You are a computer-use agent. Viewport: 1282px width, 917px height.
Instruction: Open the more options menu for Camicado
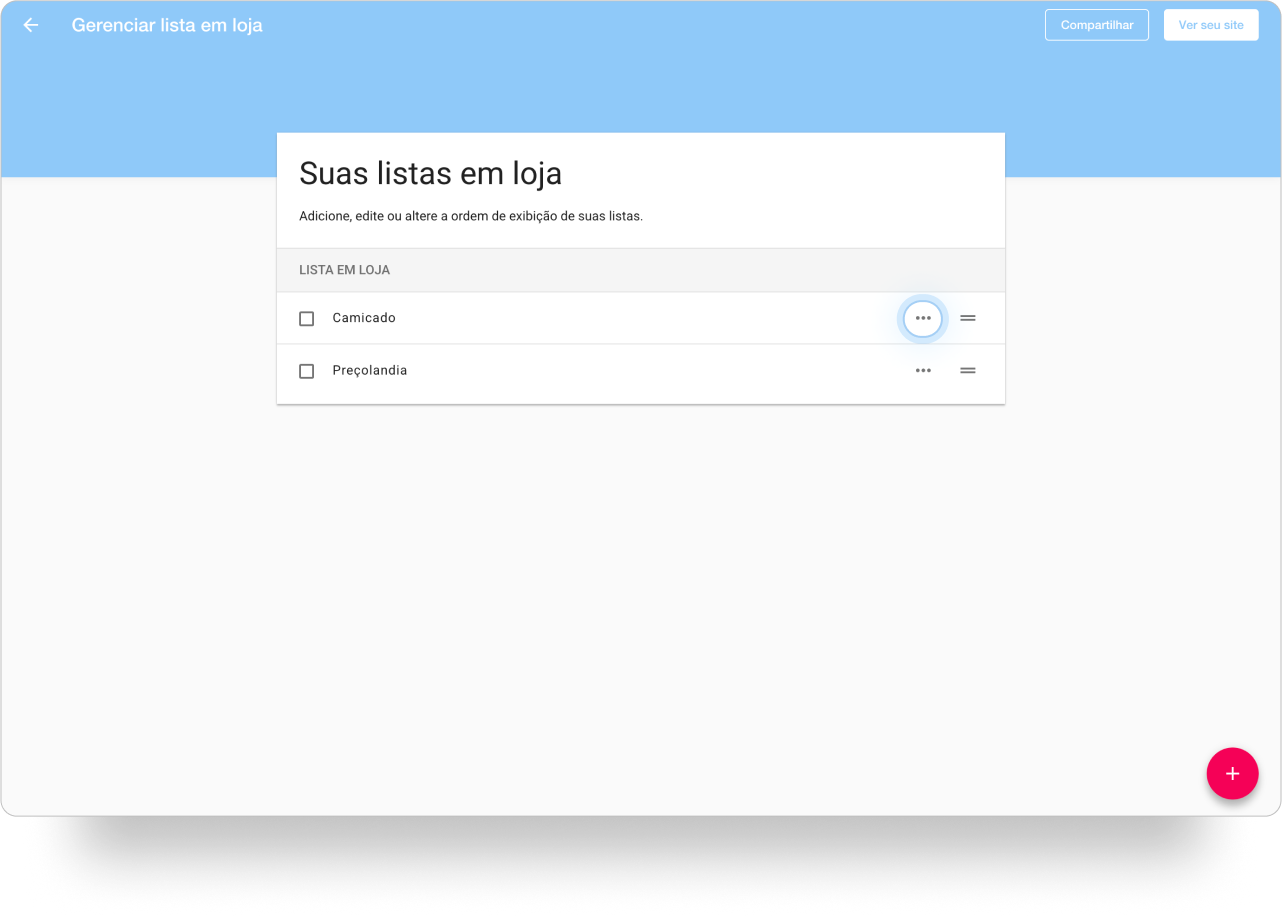(923, 318)
